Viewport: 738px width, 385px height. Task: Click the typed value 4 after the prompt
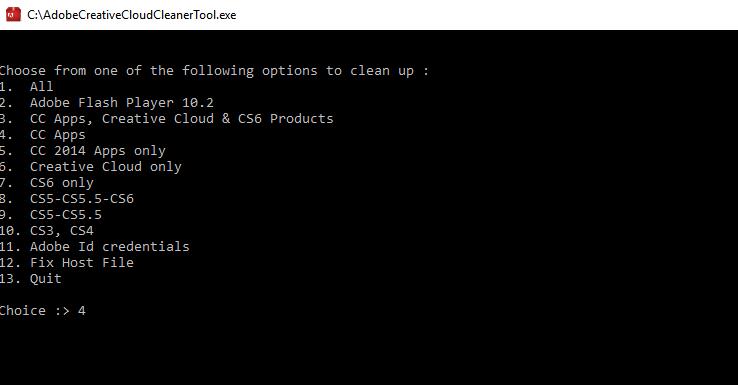pyautogui.click(x=82, y=311)
